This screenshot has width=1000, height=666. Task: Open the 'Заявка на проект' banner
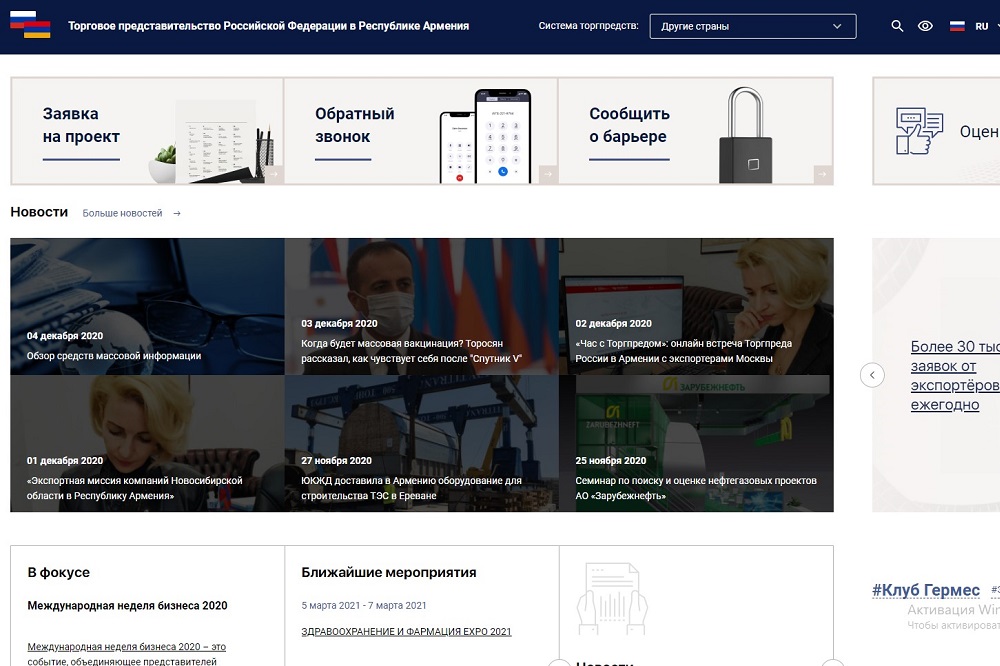pos(147,131)
